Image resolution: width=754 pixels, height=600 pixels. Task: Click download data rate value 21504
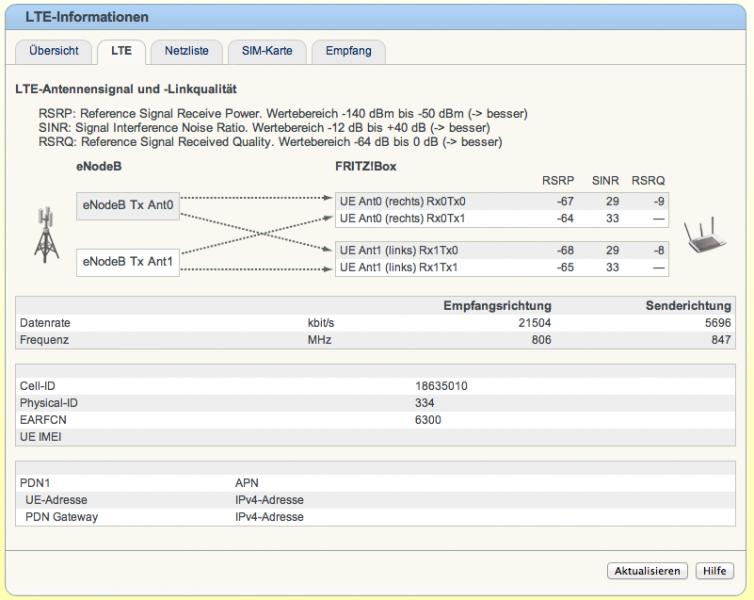(535, 323)
